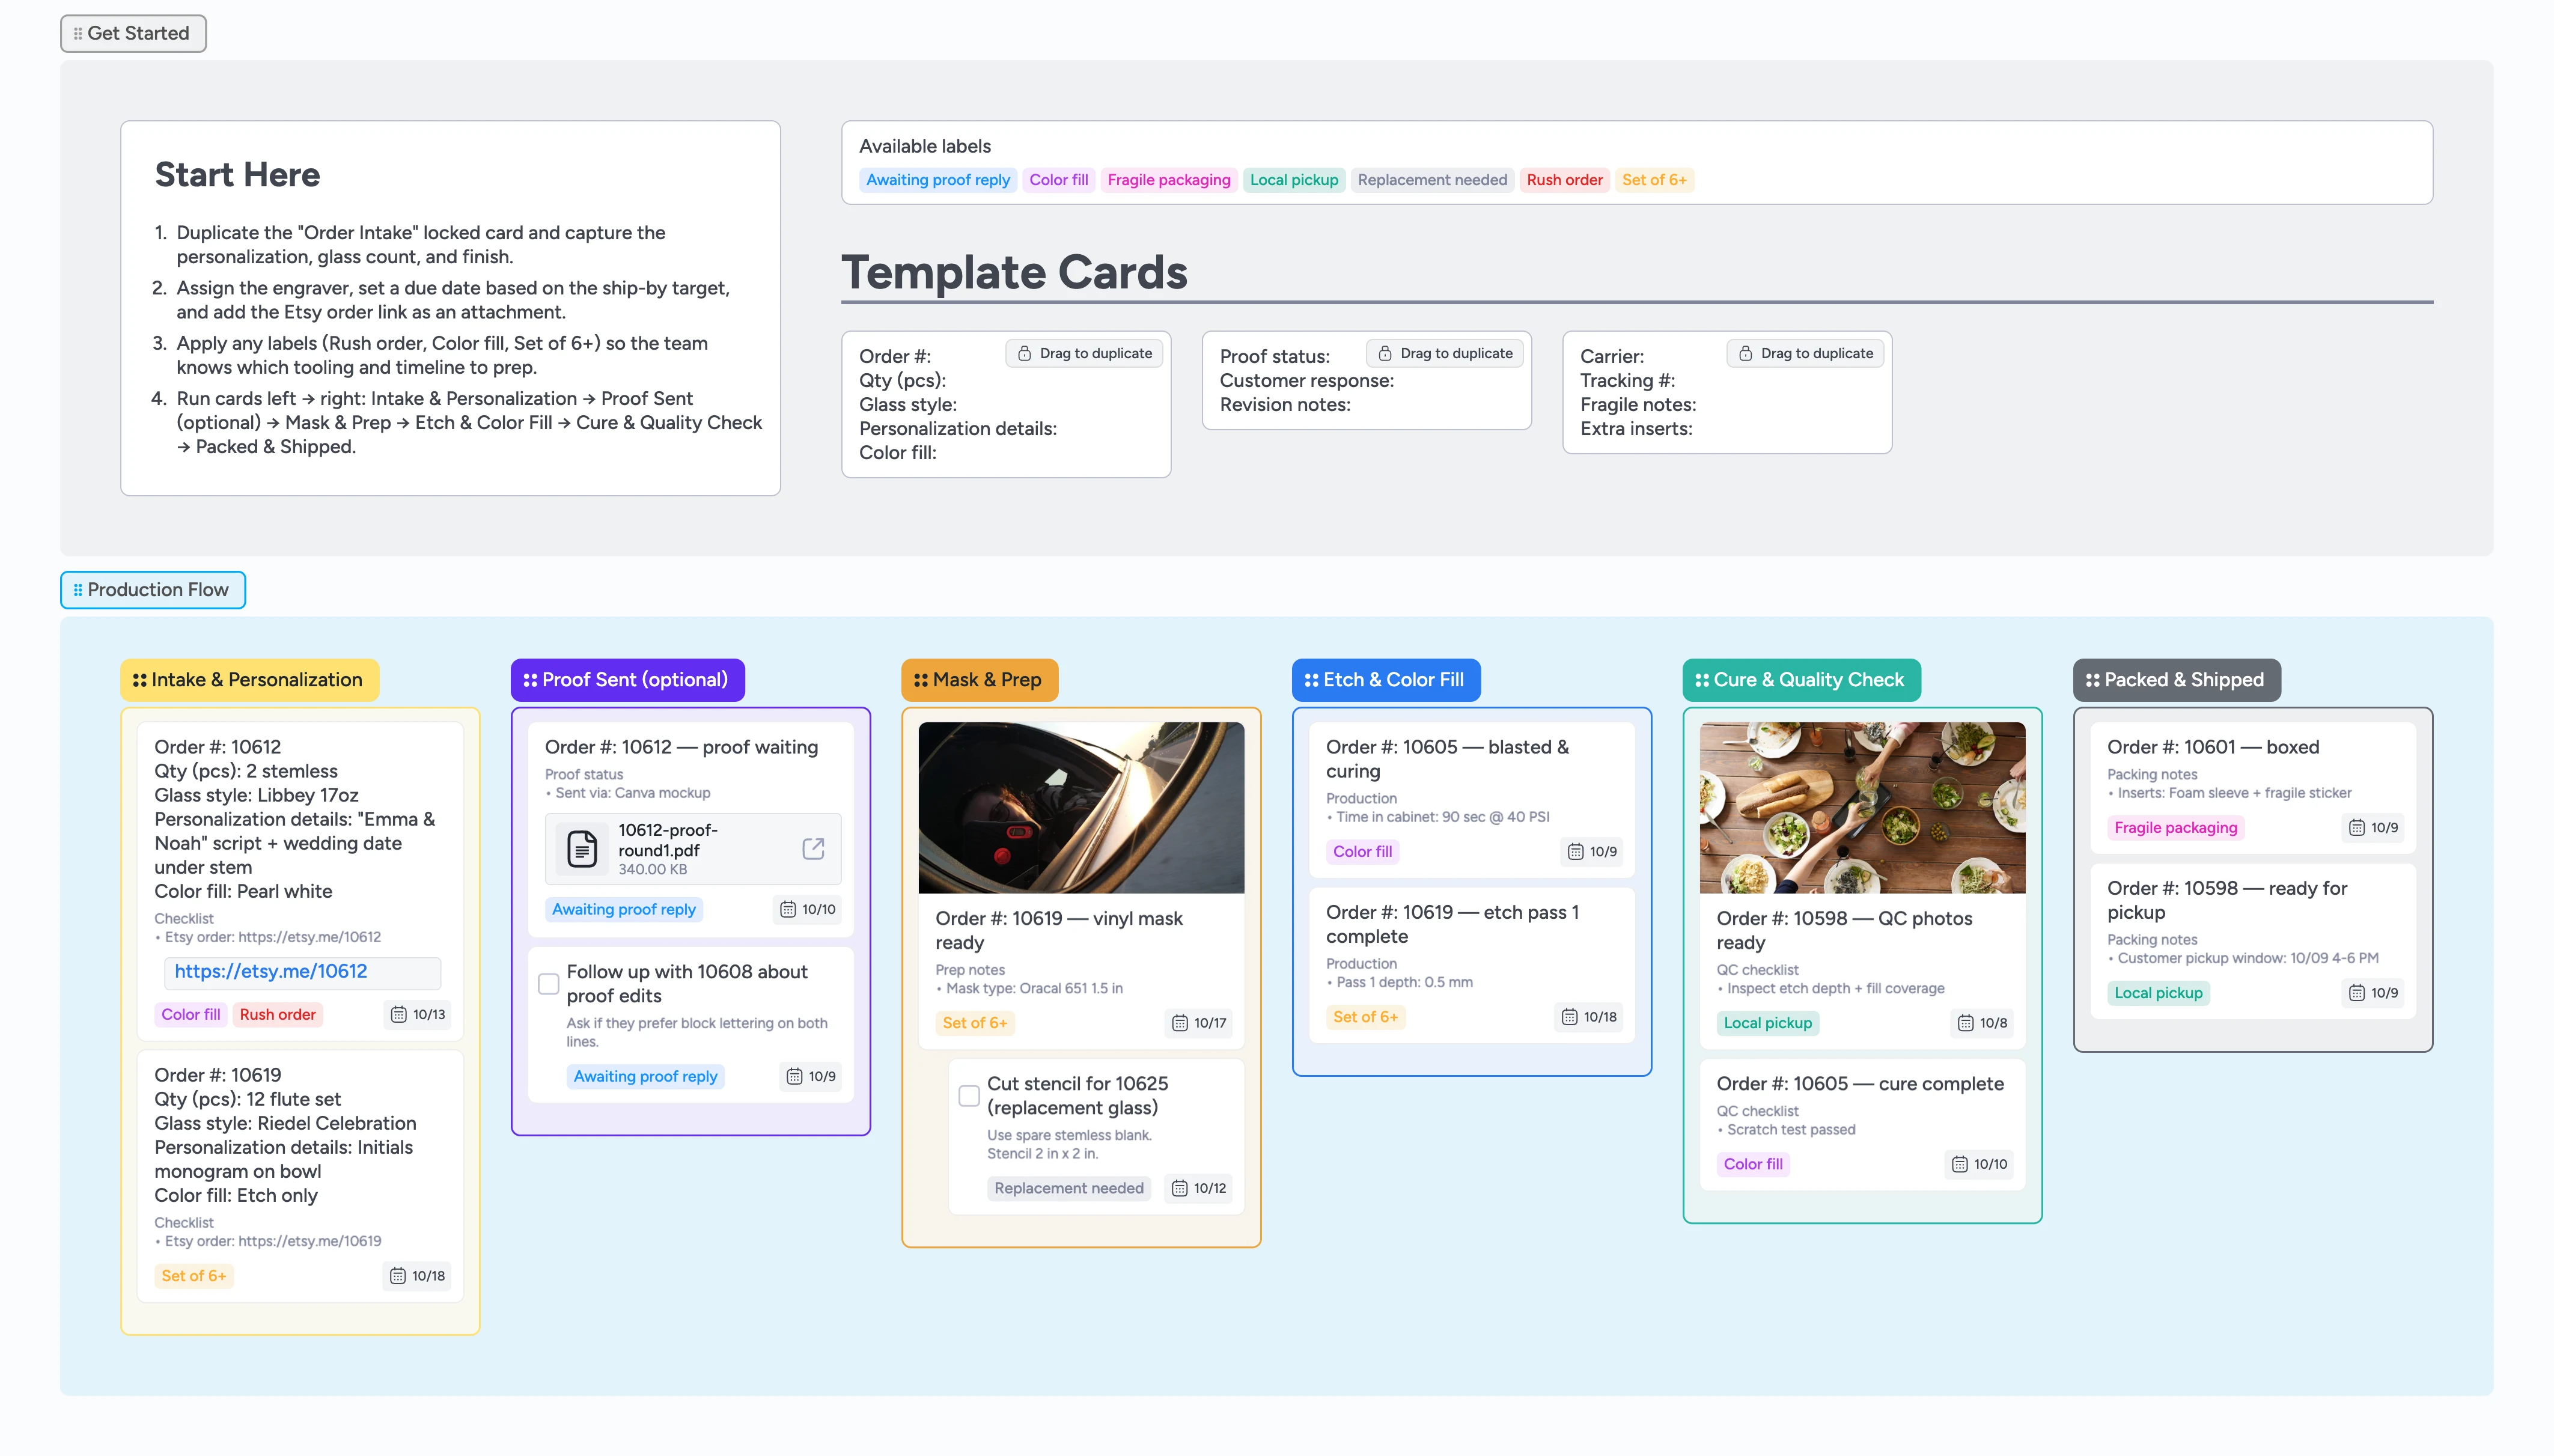Open the car mirror photo on vinyl mask card
This screenshot has height=1456, width=2554.
pyautogui.click(x=1081, y=807)
